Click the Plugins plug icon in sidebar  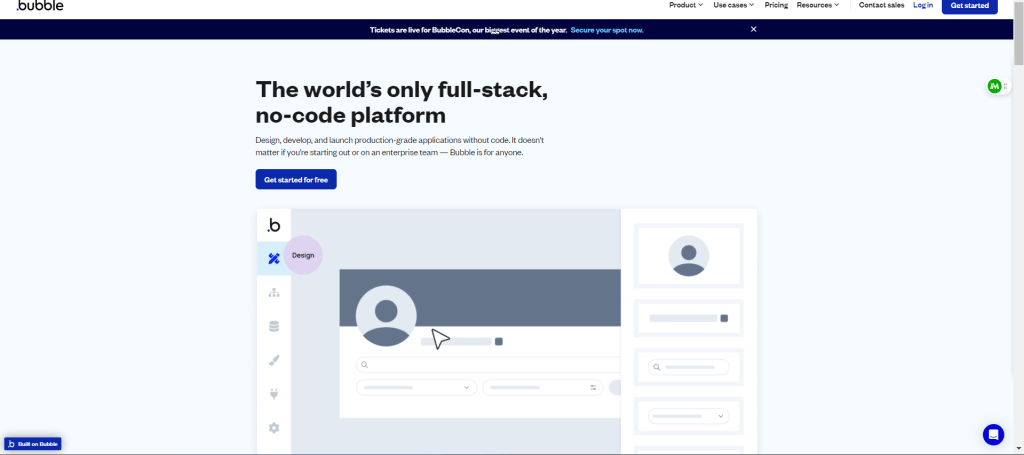pos(274,394)
